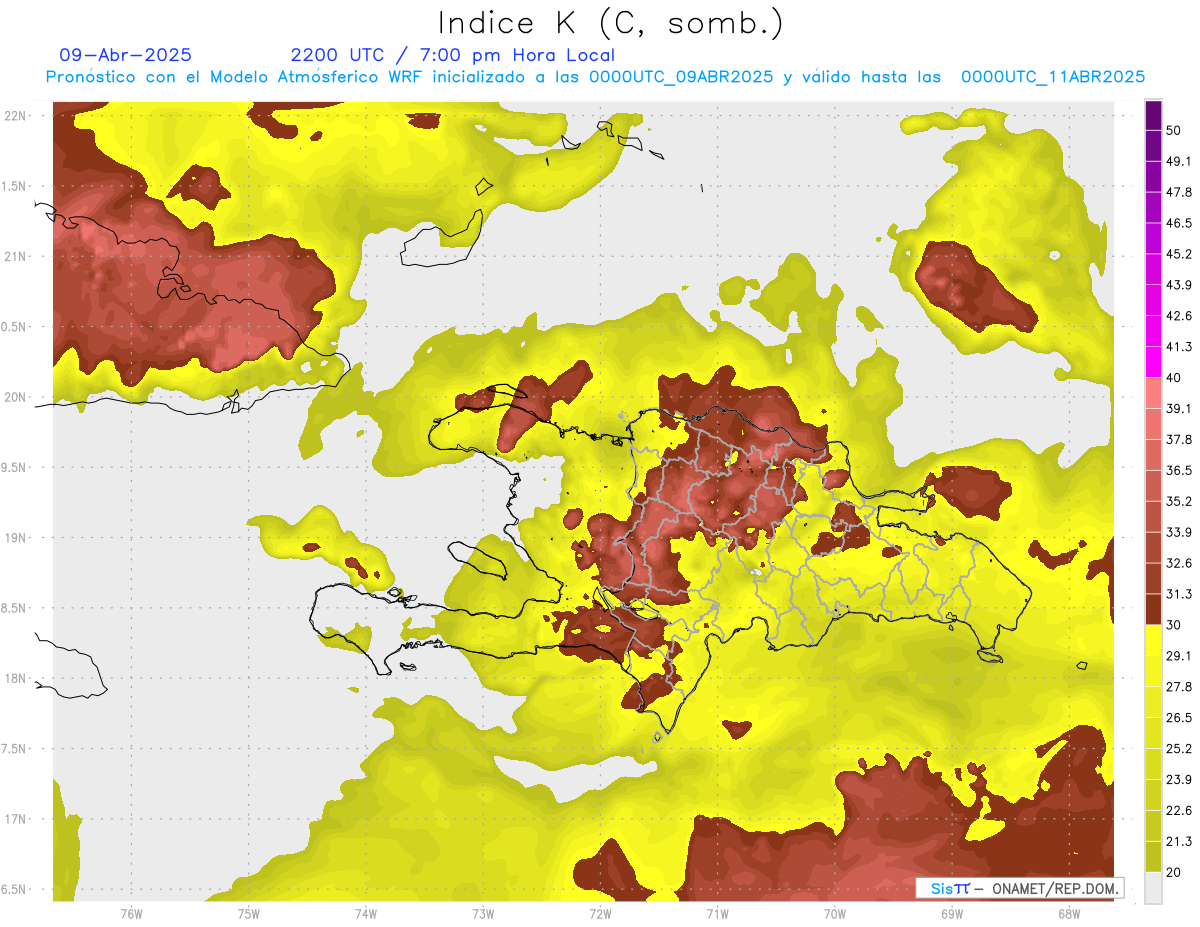
Task: Select the colorbar value "35.2"
Action: pos(1179,501)
